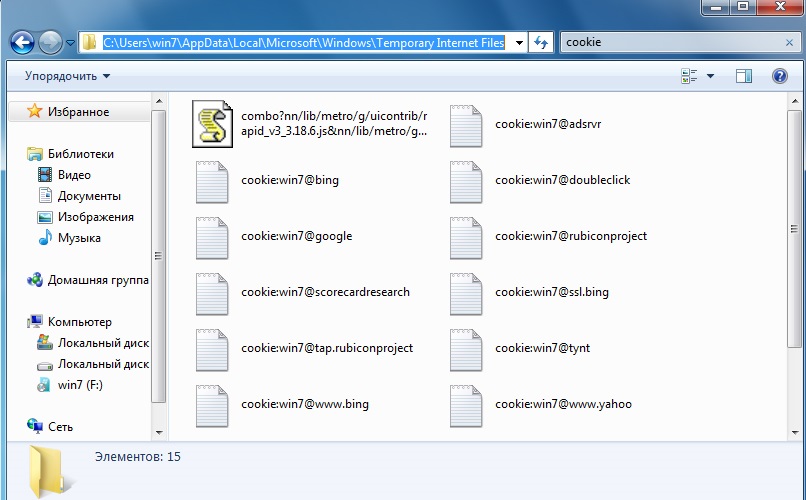The height and width of the screenshot is (500, 806).
Task: Open the Help question mark icon
Action: (x=779, y=76)
